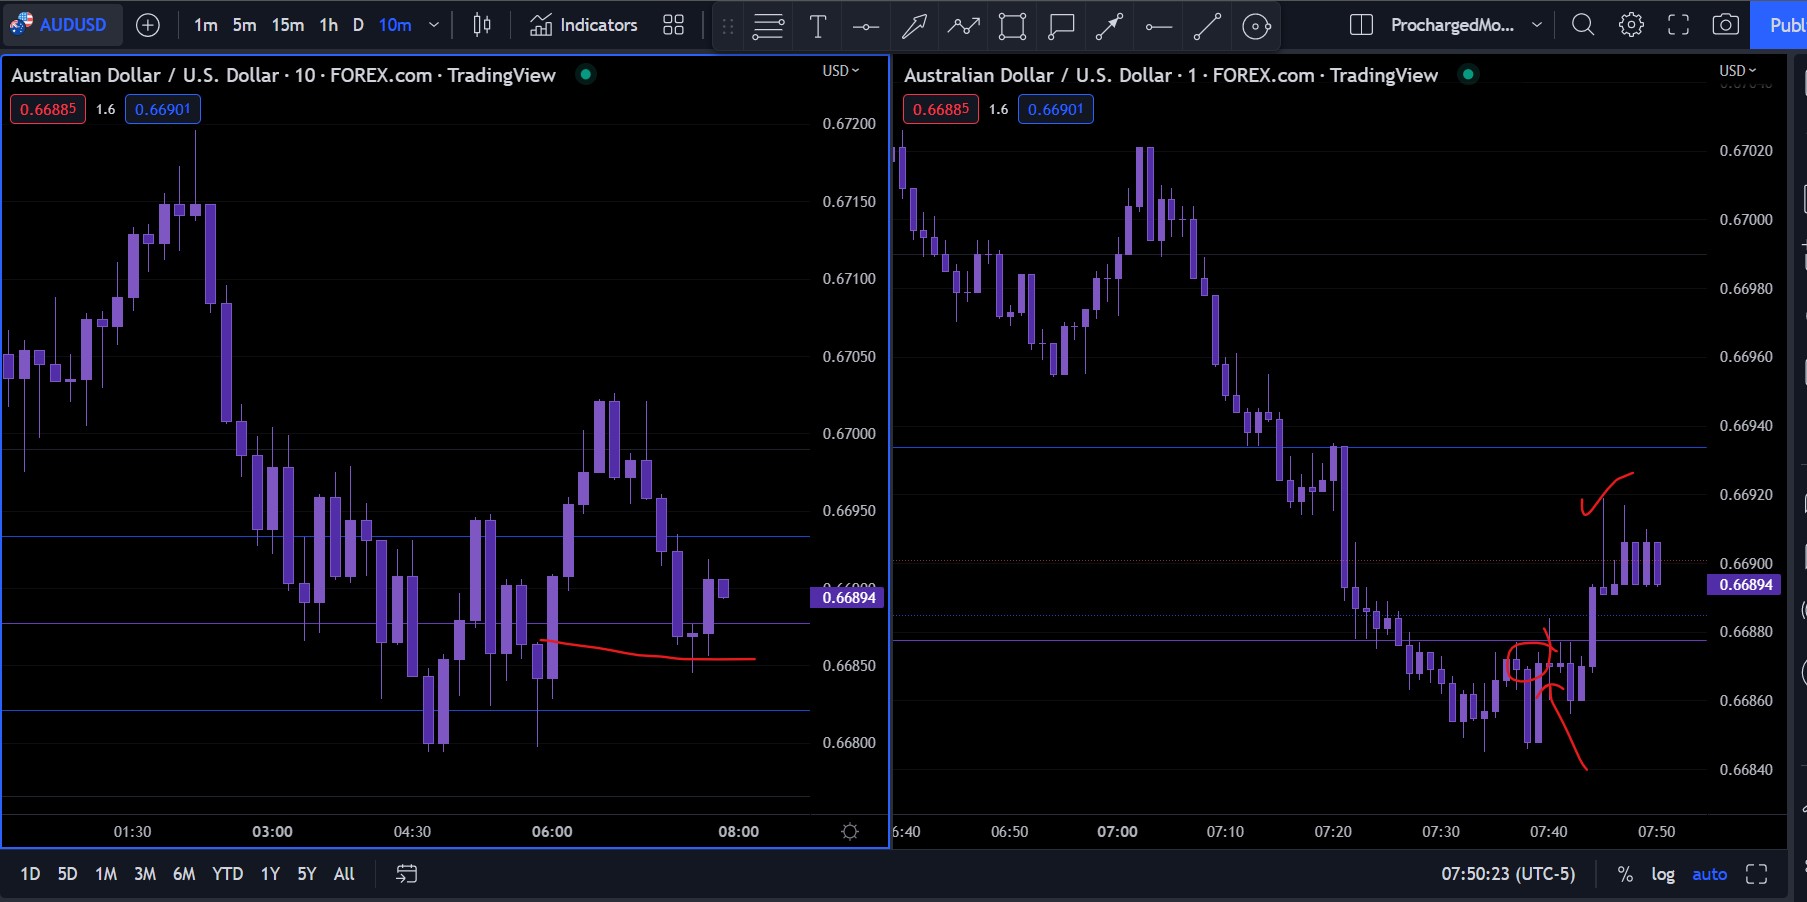
Task: Click the 0.66894 price label on 1-minute chart
Action: coord(1746,585)
